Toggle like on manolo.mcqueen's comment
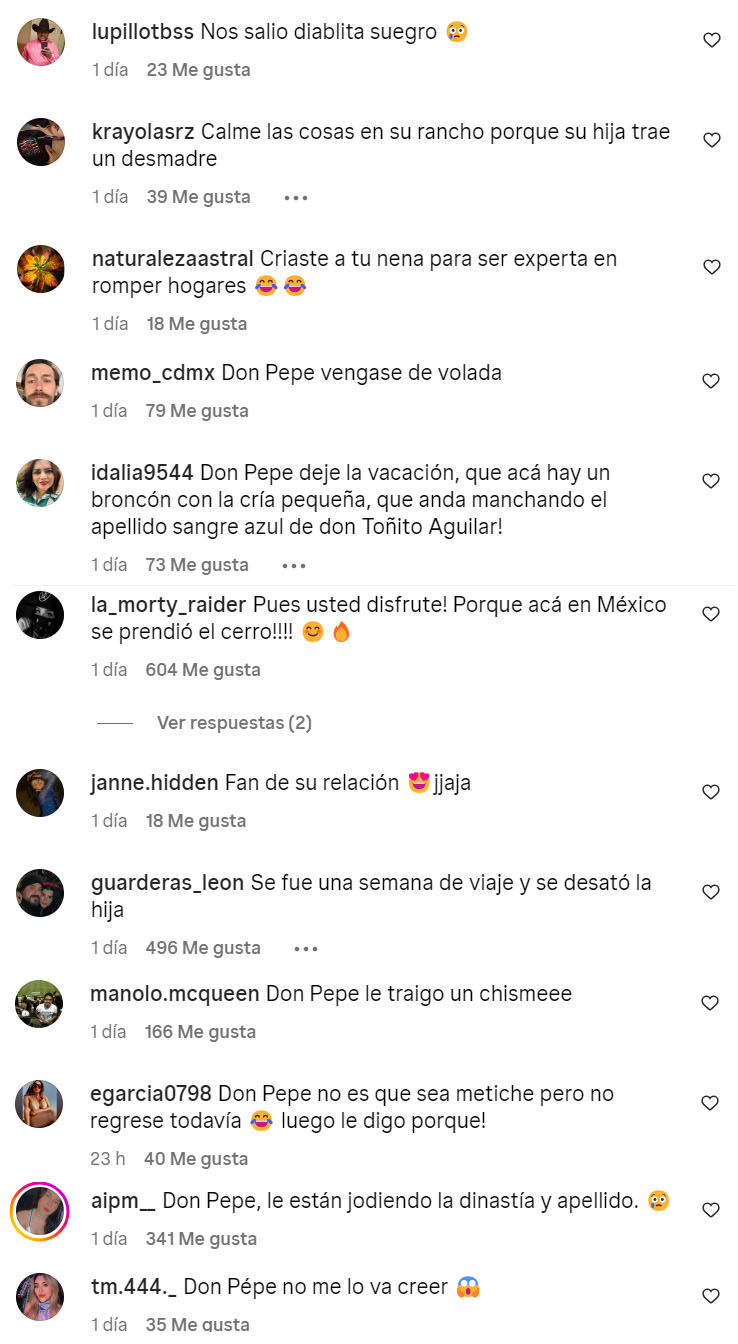This screenshot has width=738, height=1344. (711, 1003)
